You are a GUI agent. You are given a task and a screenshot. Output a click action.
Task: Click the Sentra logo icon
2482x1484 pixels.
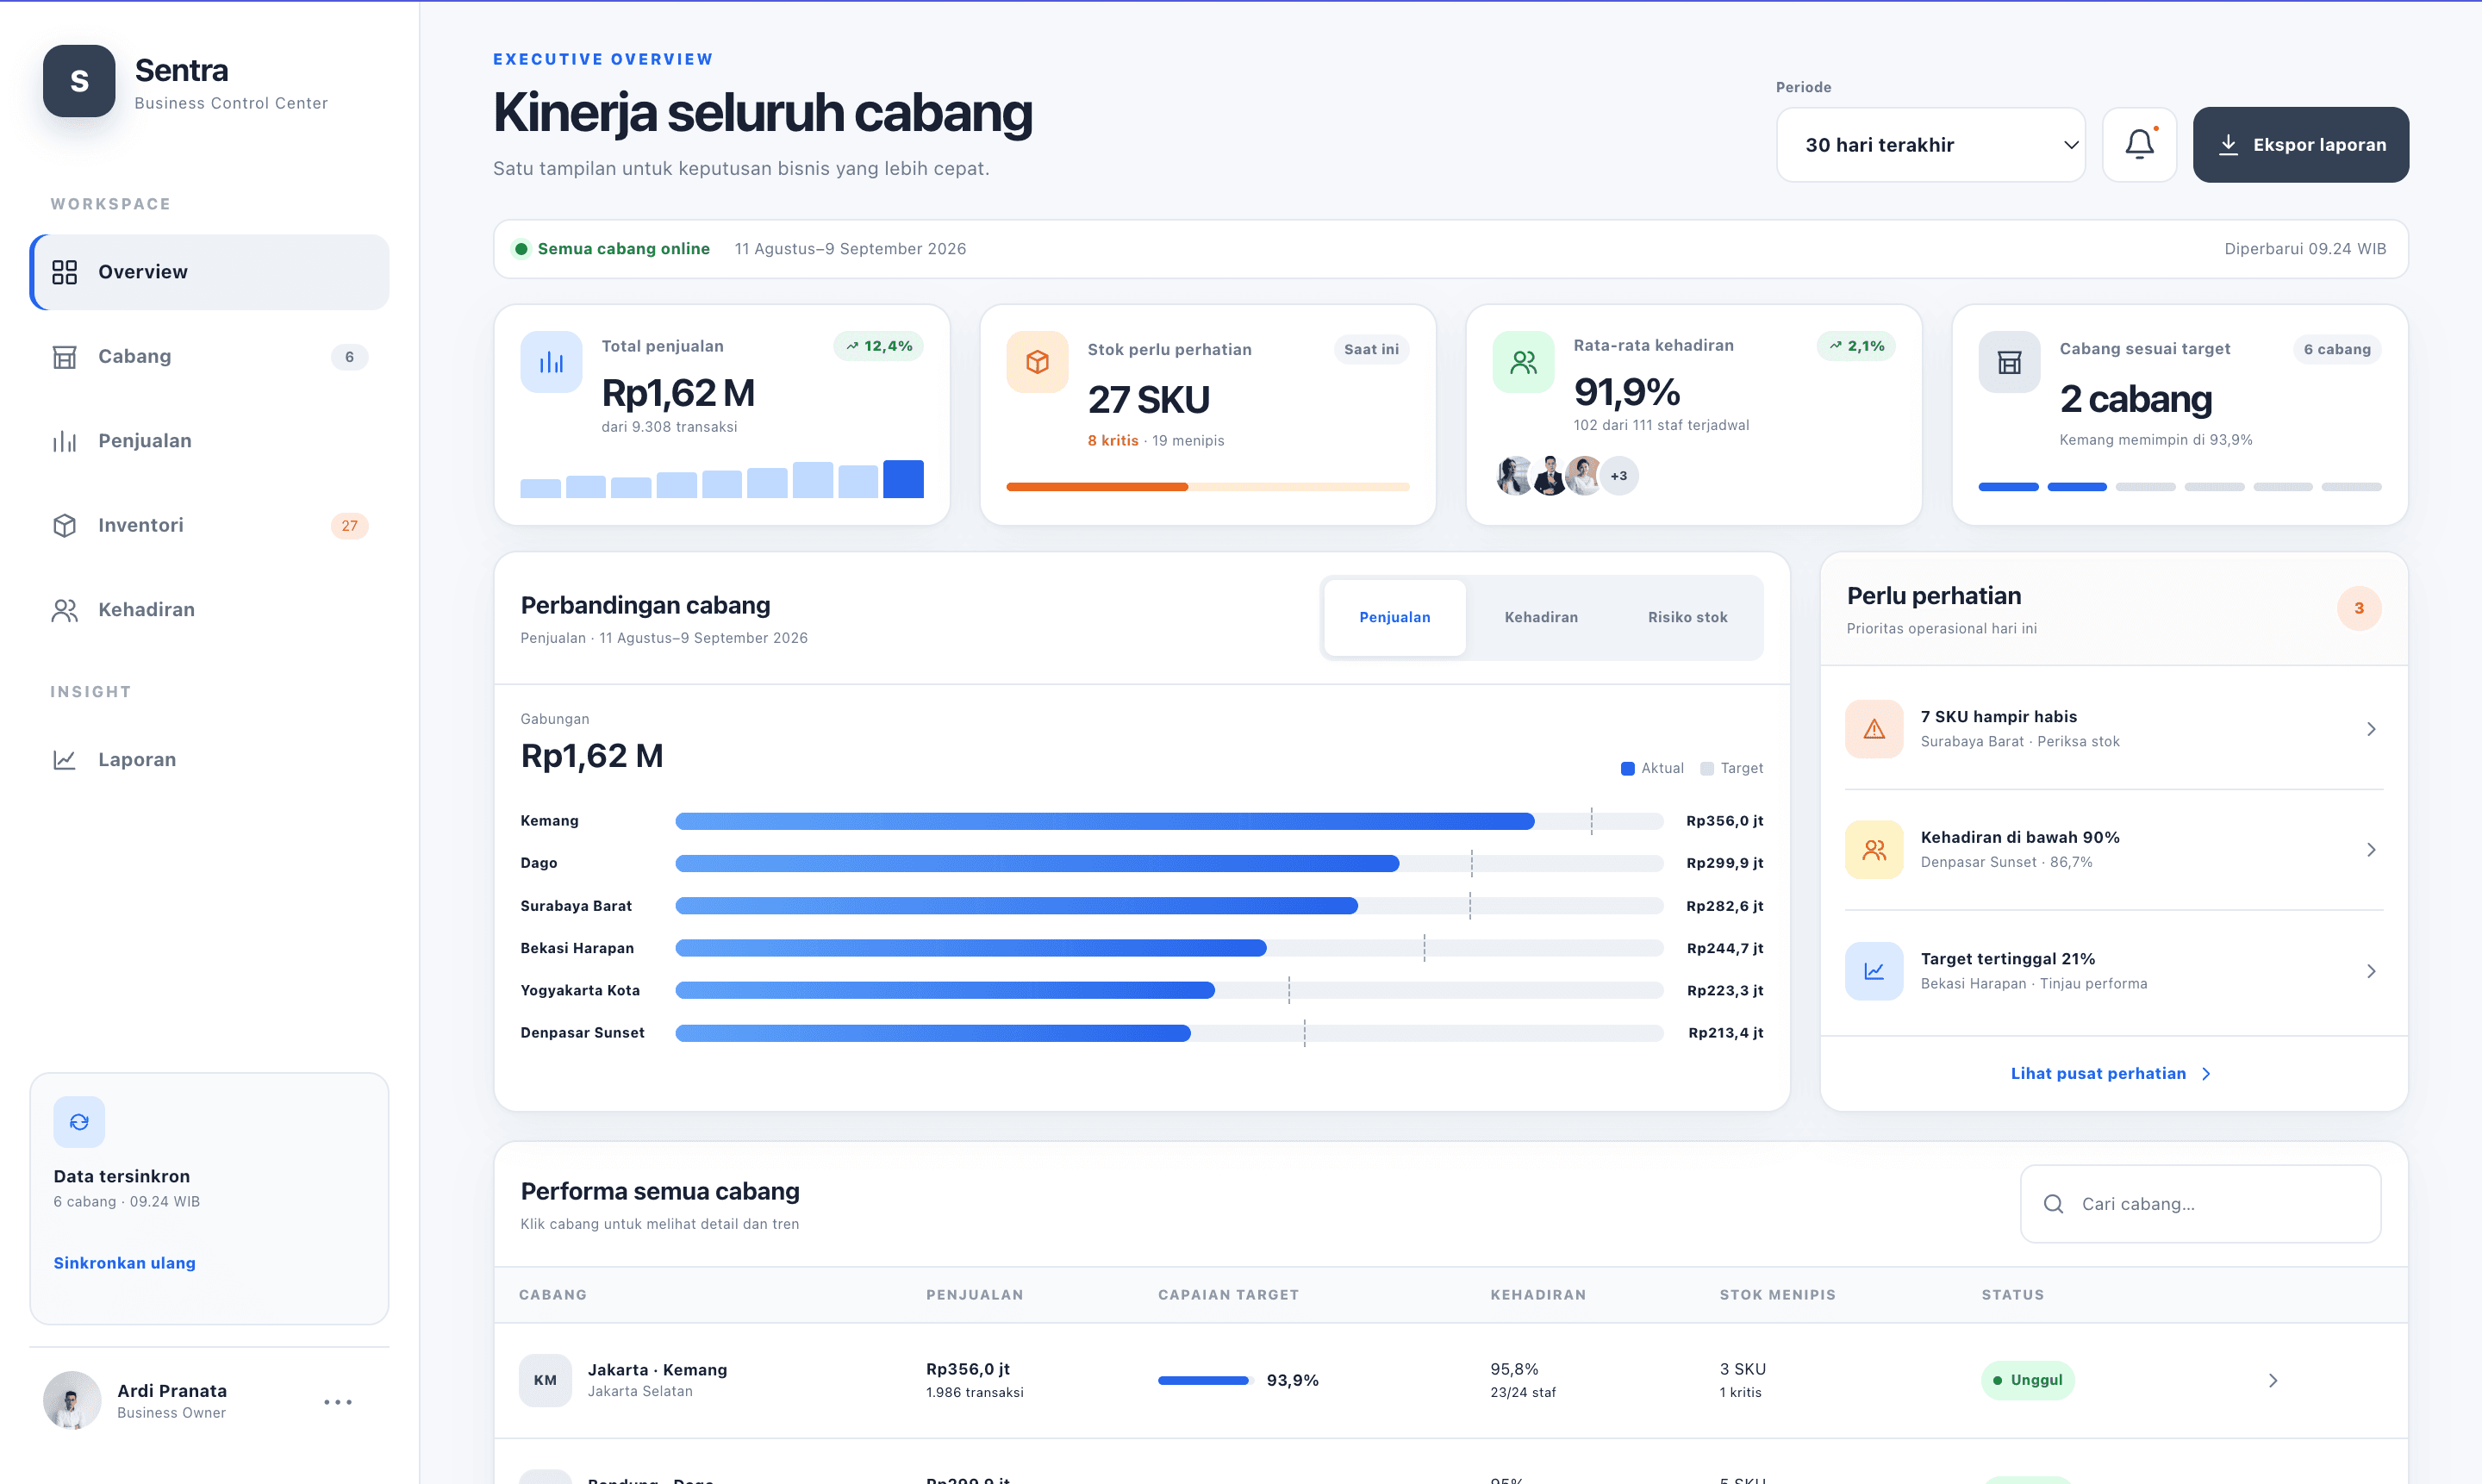[x=79, y=81]
